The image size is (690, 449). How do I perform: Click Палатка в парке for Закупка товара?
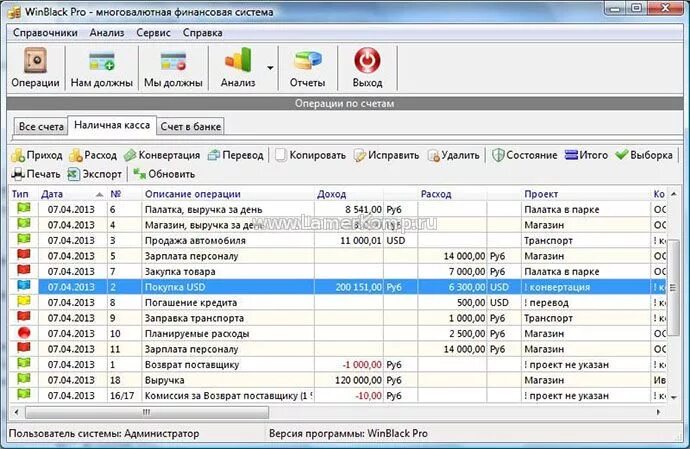coord(562,272)
